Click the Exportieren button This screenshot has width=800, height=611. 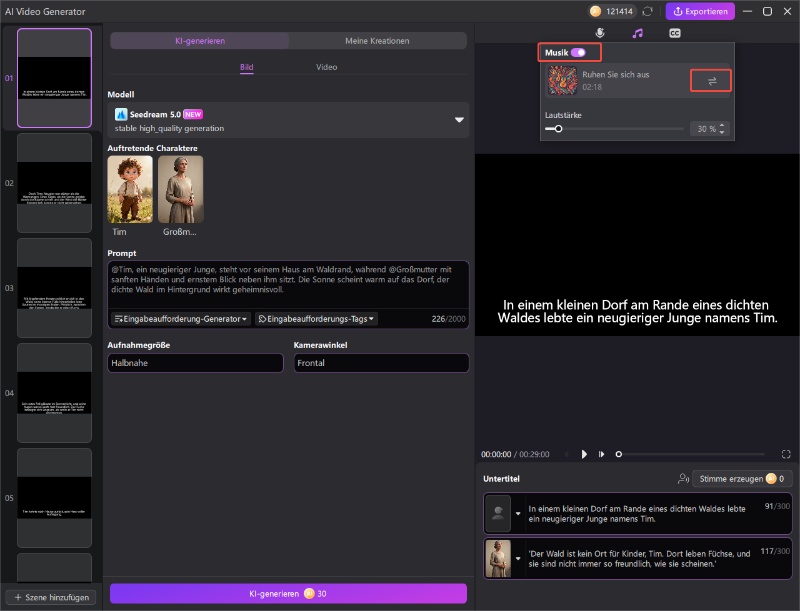(700, 11)
